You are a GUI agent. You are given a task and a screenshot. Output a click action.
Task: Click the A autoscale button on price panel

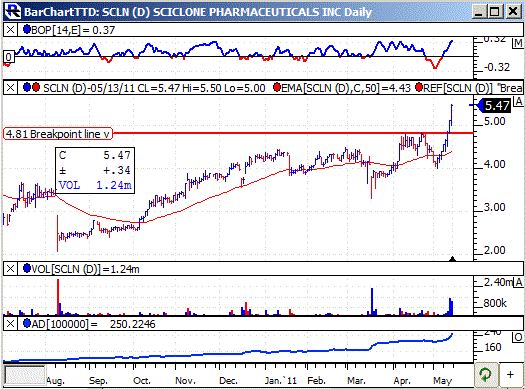(519, 101)
